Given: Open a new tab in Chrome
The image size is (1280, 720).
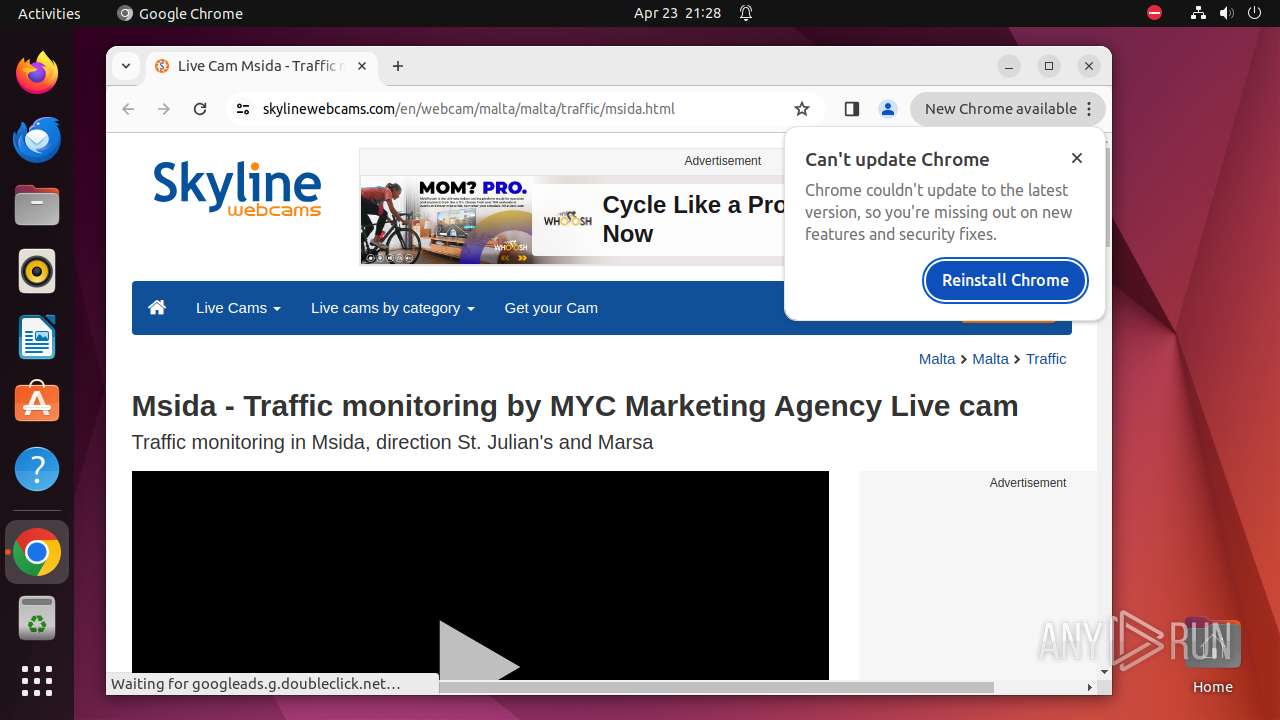Looking at the screenshot, I should pos(398,66).
